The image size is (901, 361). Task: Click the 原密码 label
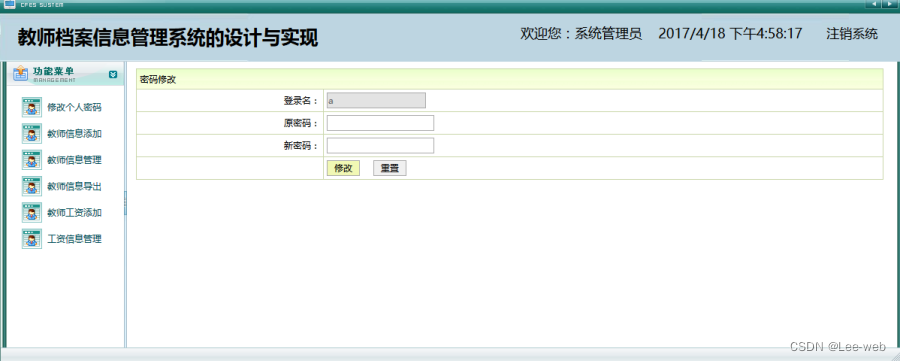click(301, 123)
